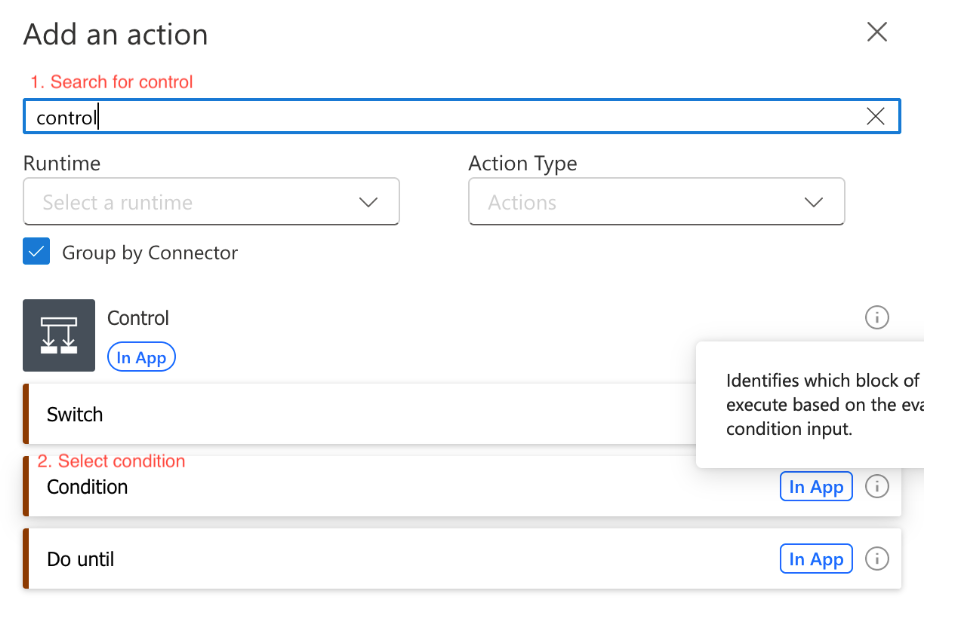Viewport: 960px width, 618px height.
Task: Click the Control connector icon
Action: click(x=59, y=335)
